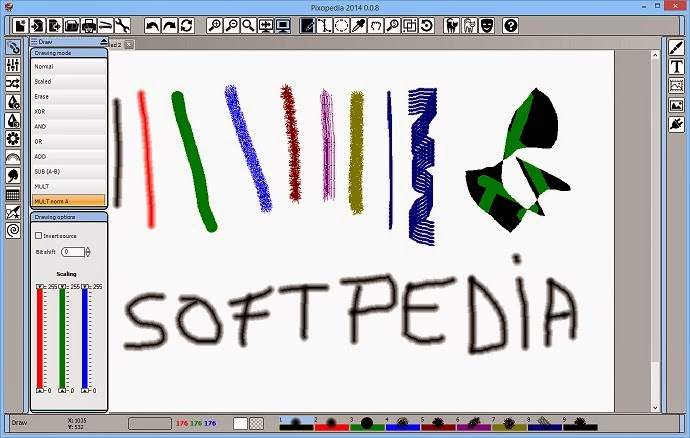
Task: Select the elliptical dashed selection tool
Action: coord(341,26)
